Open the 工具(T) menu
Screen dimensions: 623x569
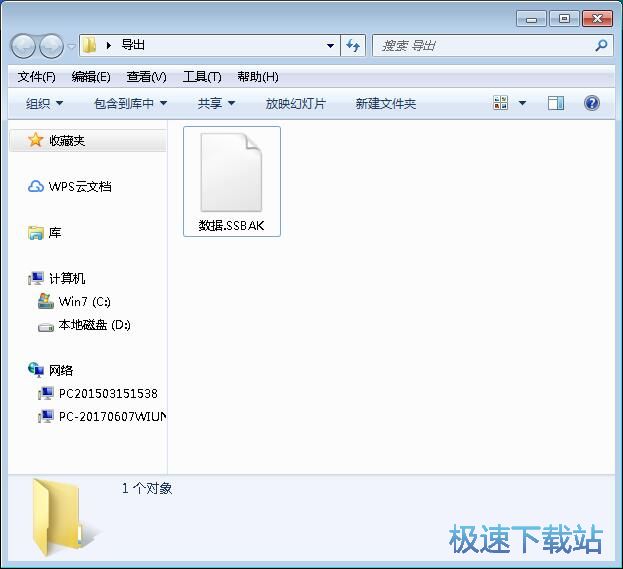tap(202, 77)
